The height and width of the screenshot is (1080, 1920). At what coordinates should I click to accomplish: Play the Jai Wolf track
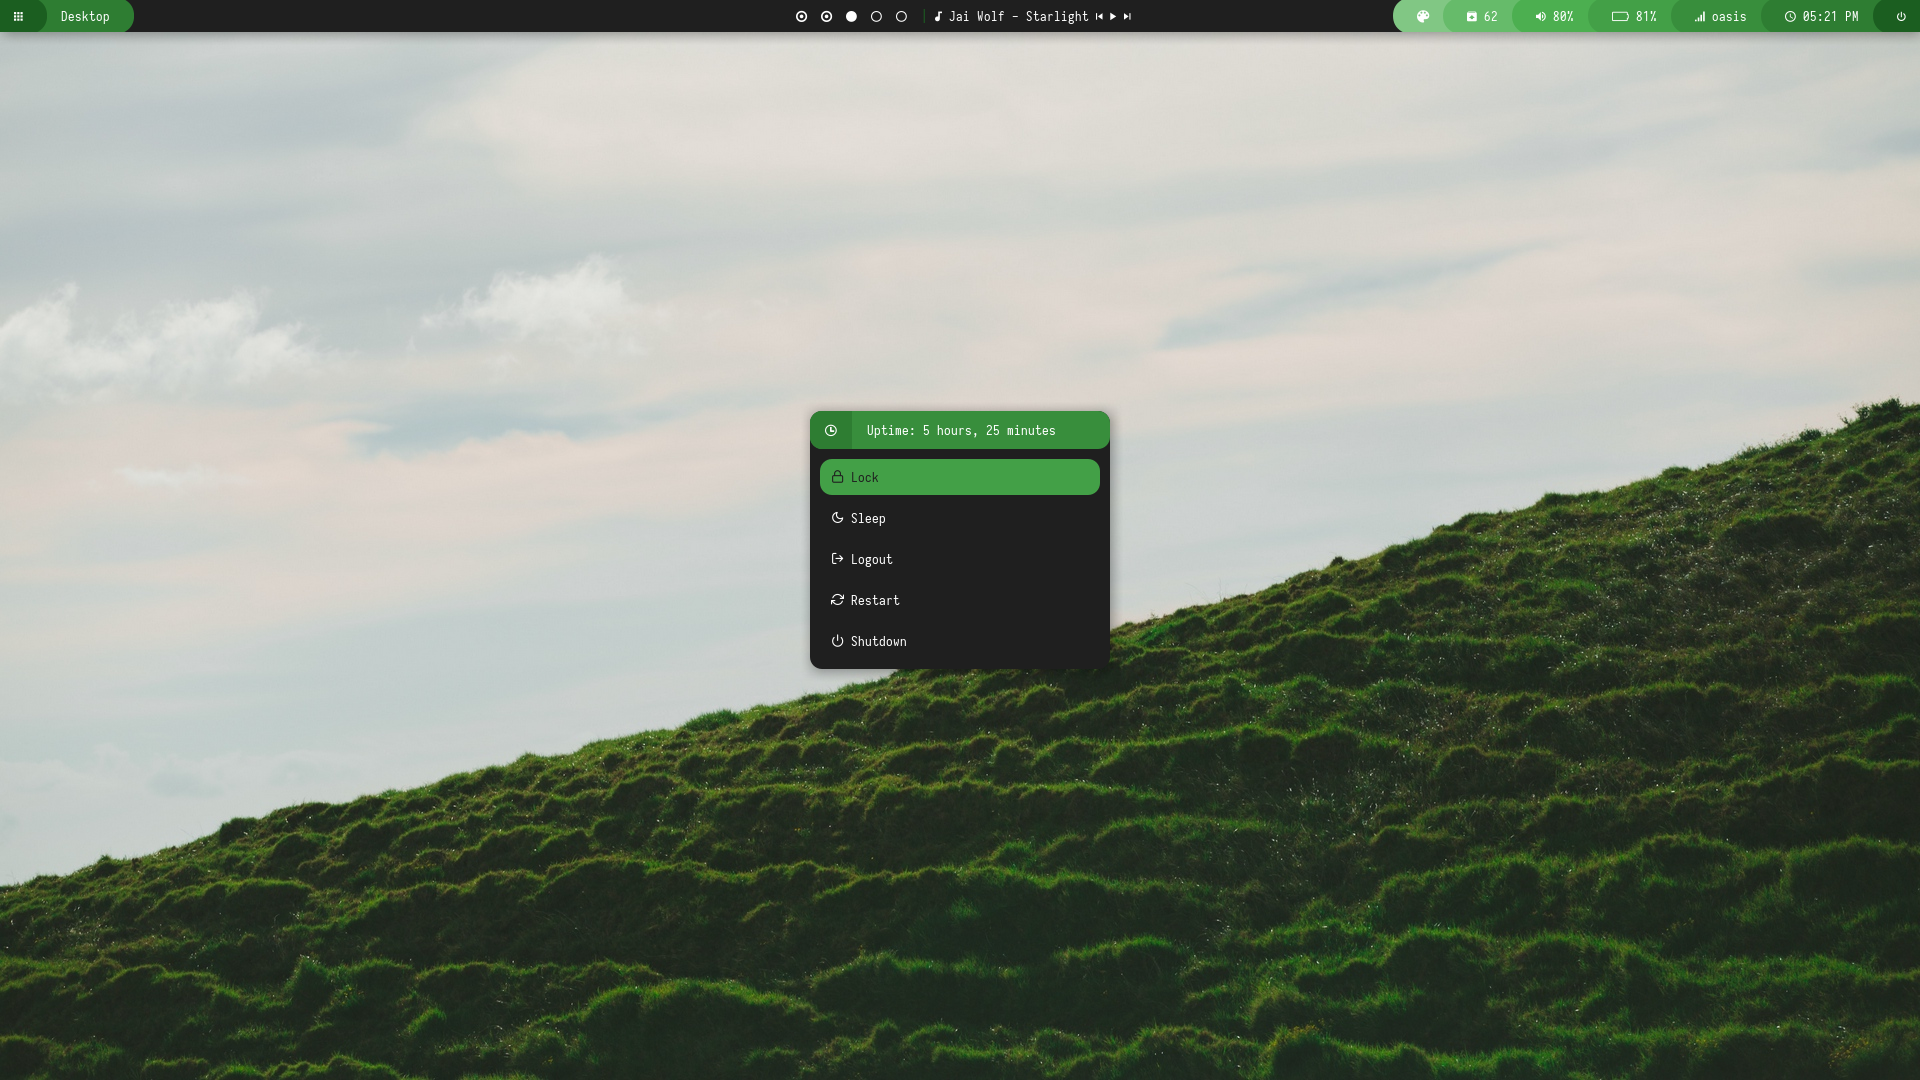[x=1113, y=16]
